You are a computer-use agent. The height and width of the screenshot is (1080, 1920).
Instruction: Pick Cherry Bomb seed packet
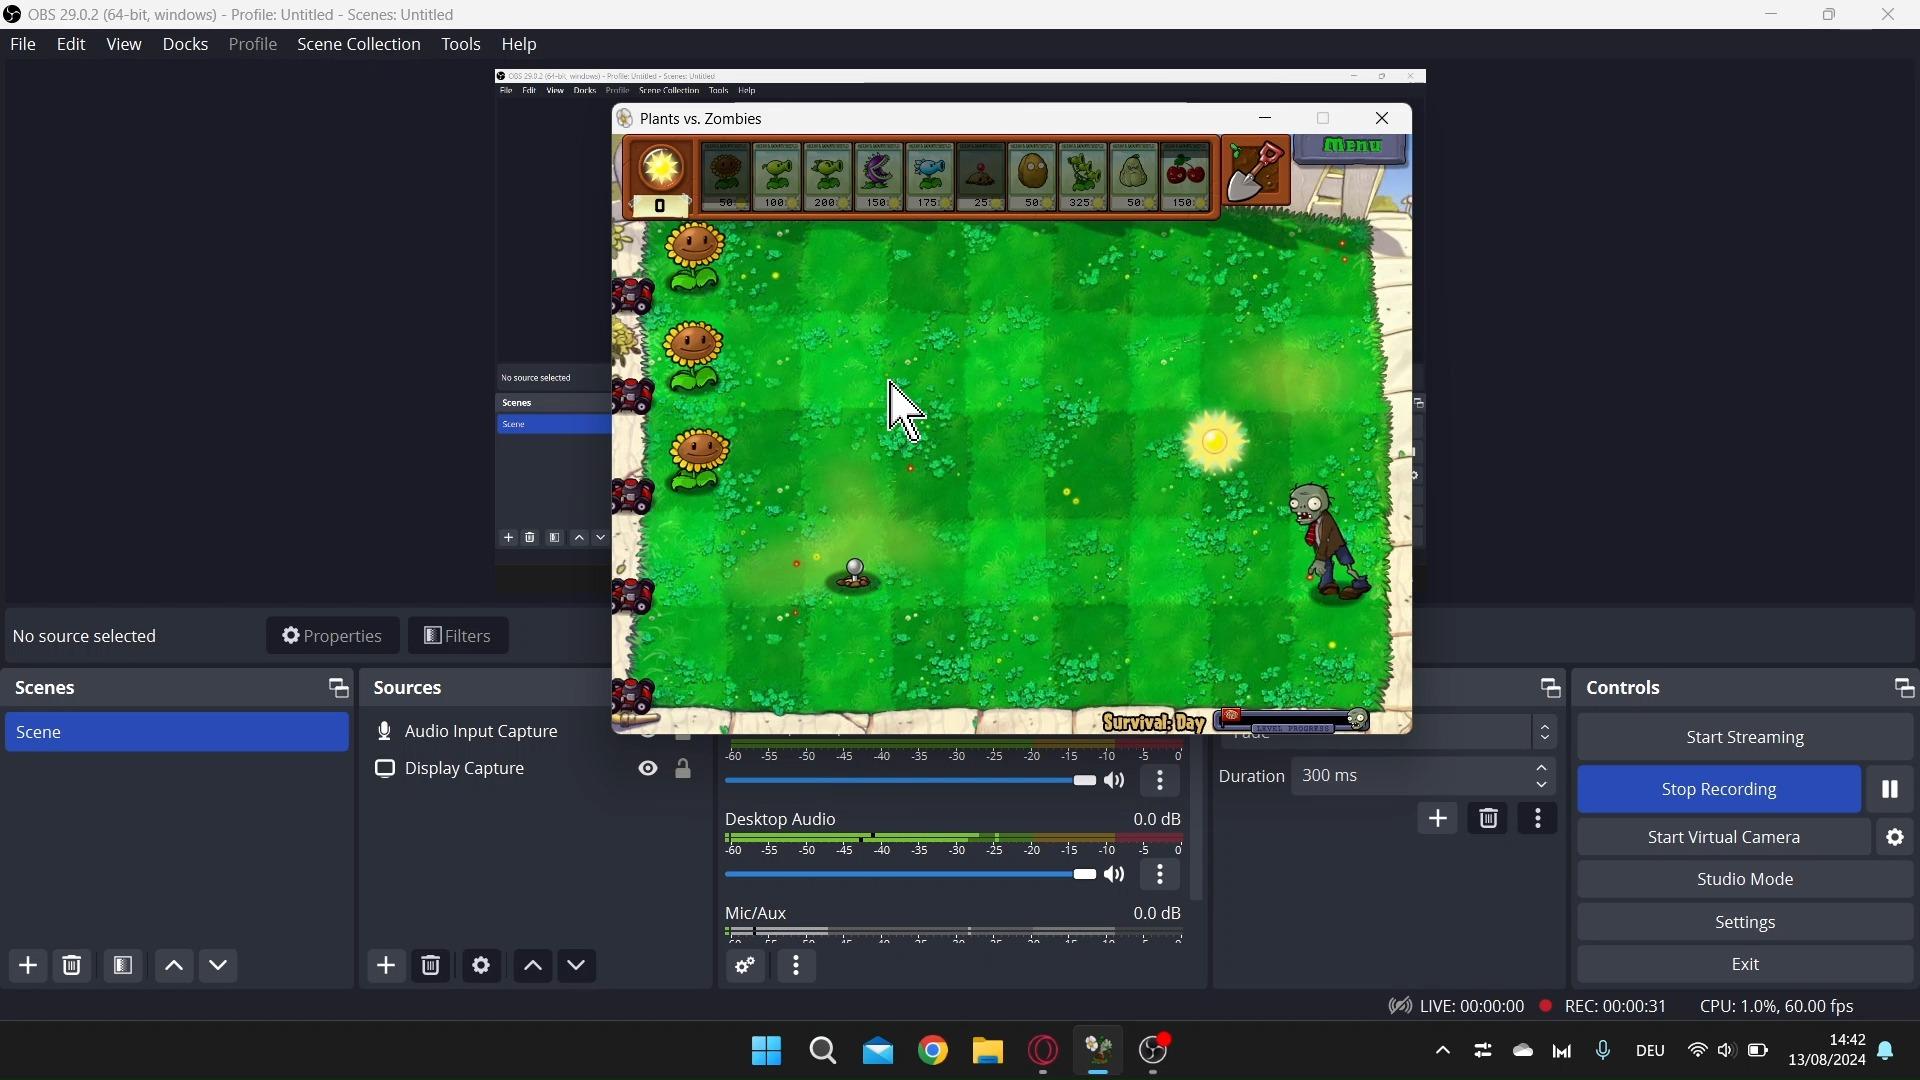1187,176
